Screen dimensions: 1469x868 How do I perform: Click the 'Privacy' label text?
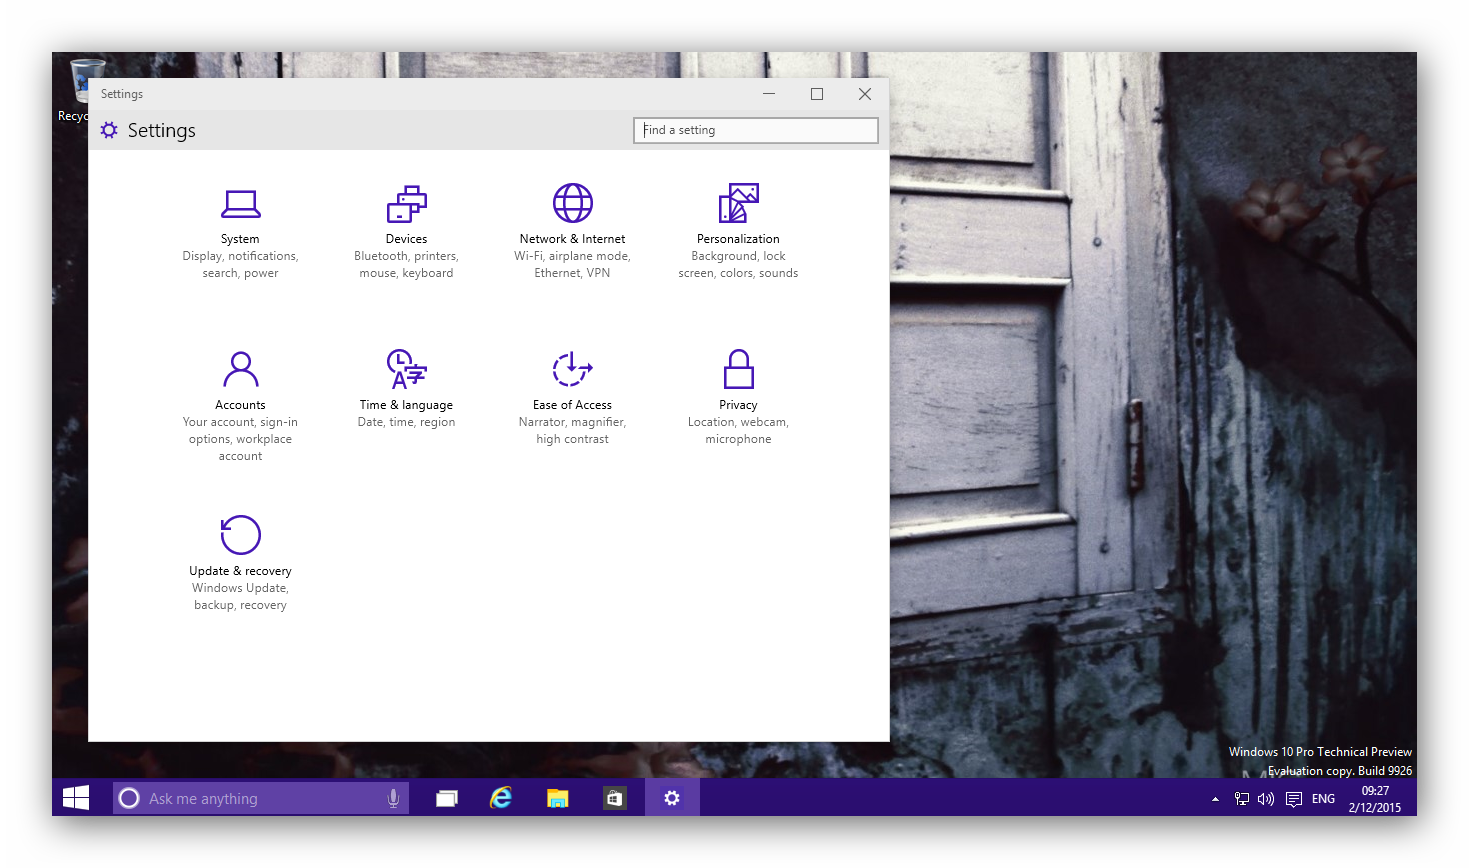coord(738,405)
